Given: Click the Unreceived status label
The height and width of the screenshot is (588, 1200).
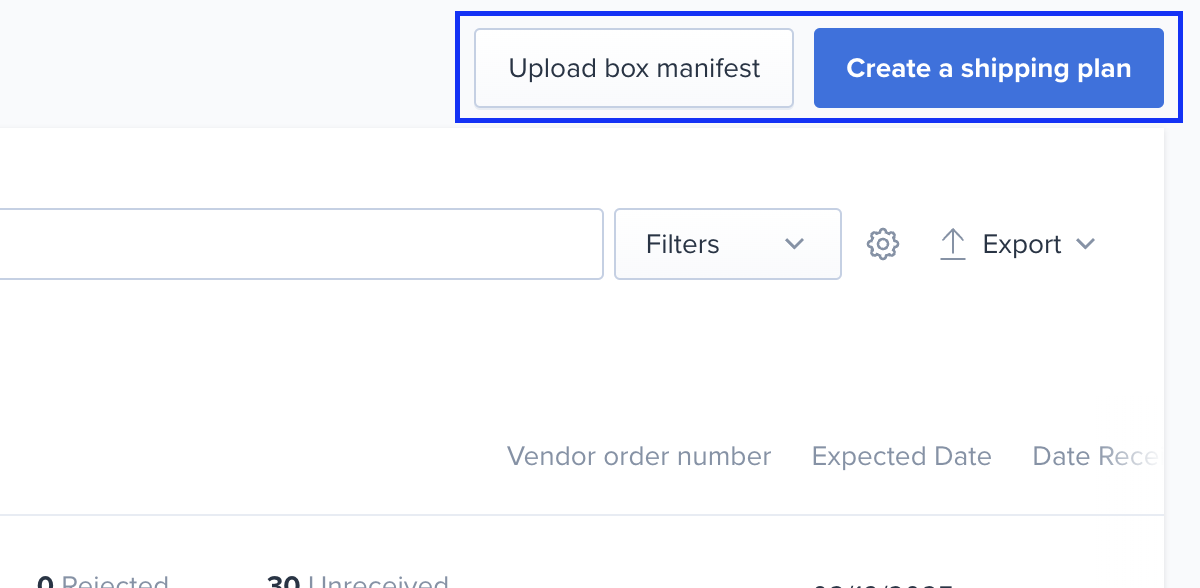Looking at the screenshot, I should pos(378,581).
